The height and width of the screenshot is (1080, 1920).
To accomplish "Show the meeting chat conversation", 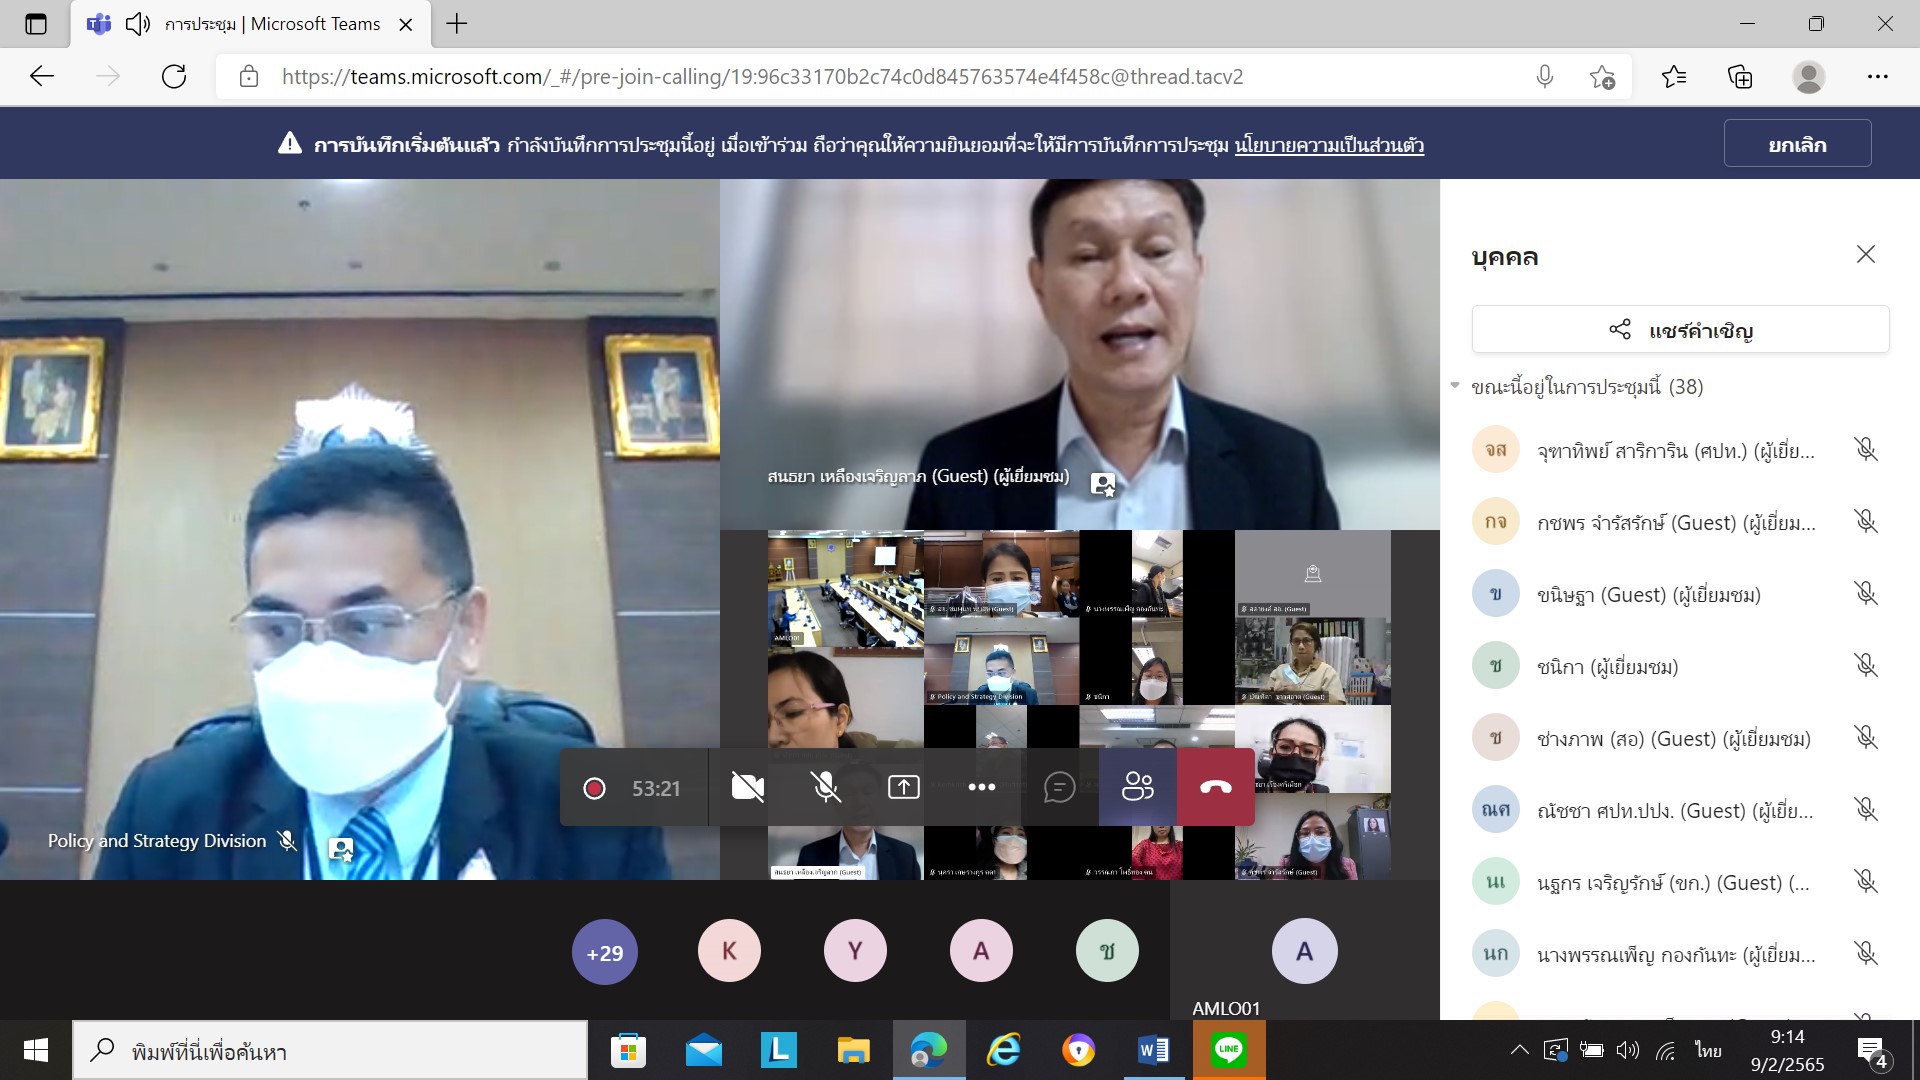I will coord(1059,788).
